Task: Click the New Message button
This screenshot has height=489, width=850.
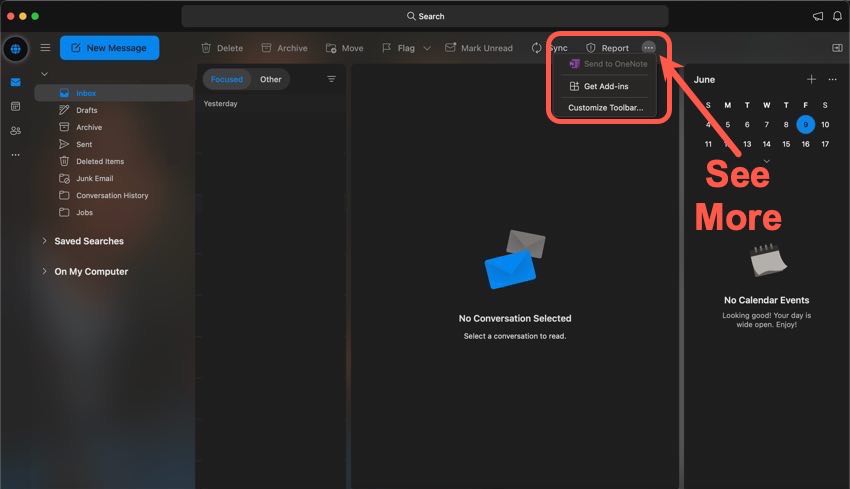Action: coord(110,48)
